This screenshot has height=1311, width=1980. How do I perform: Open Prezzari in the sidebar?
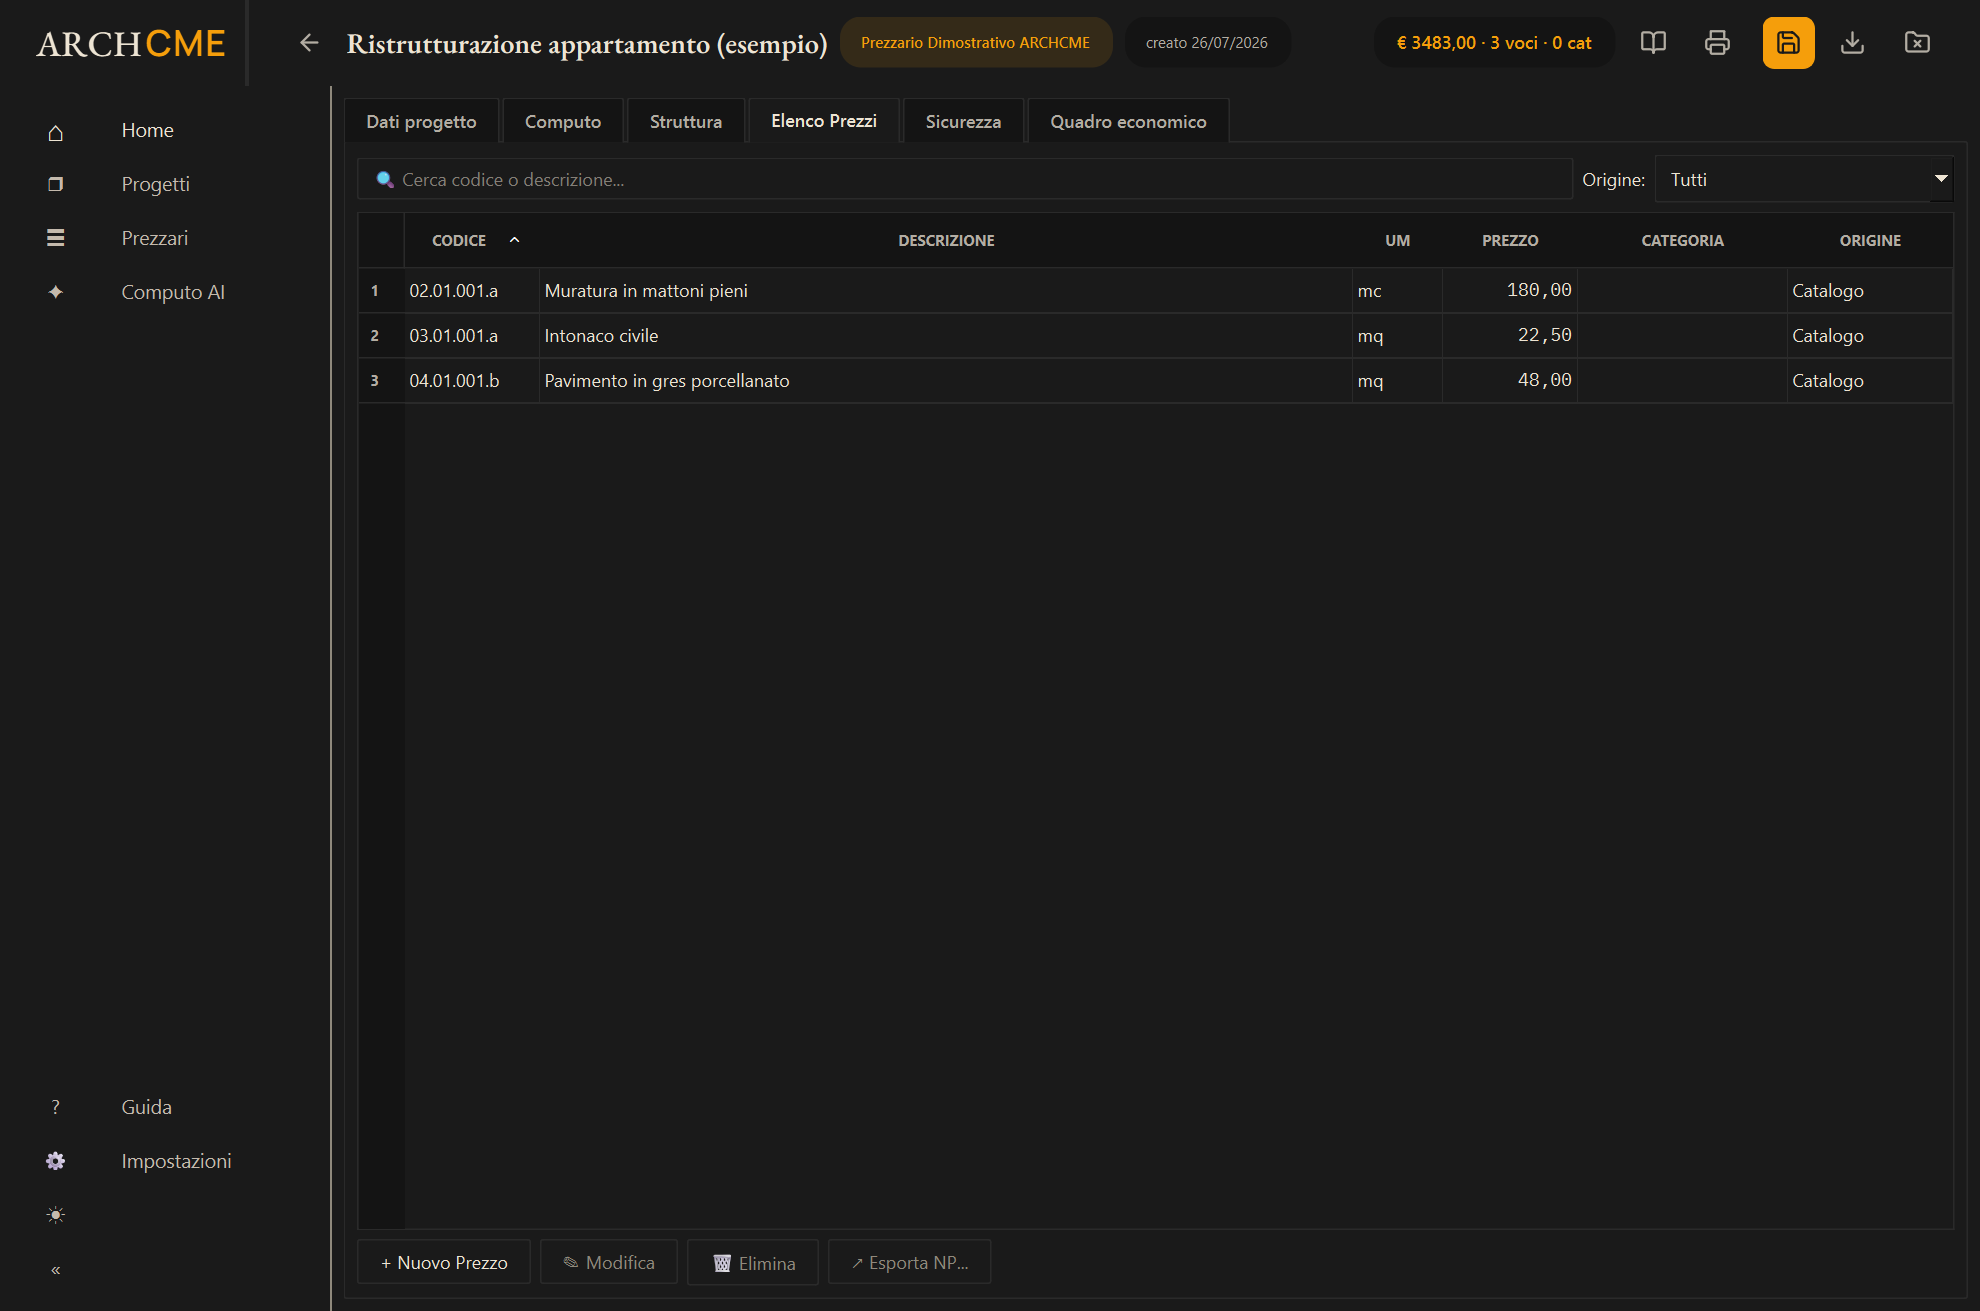pyautogui.click(x=155, y=238)
